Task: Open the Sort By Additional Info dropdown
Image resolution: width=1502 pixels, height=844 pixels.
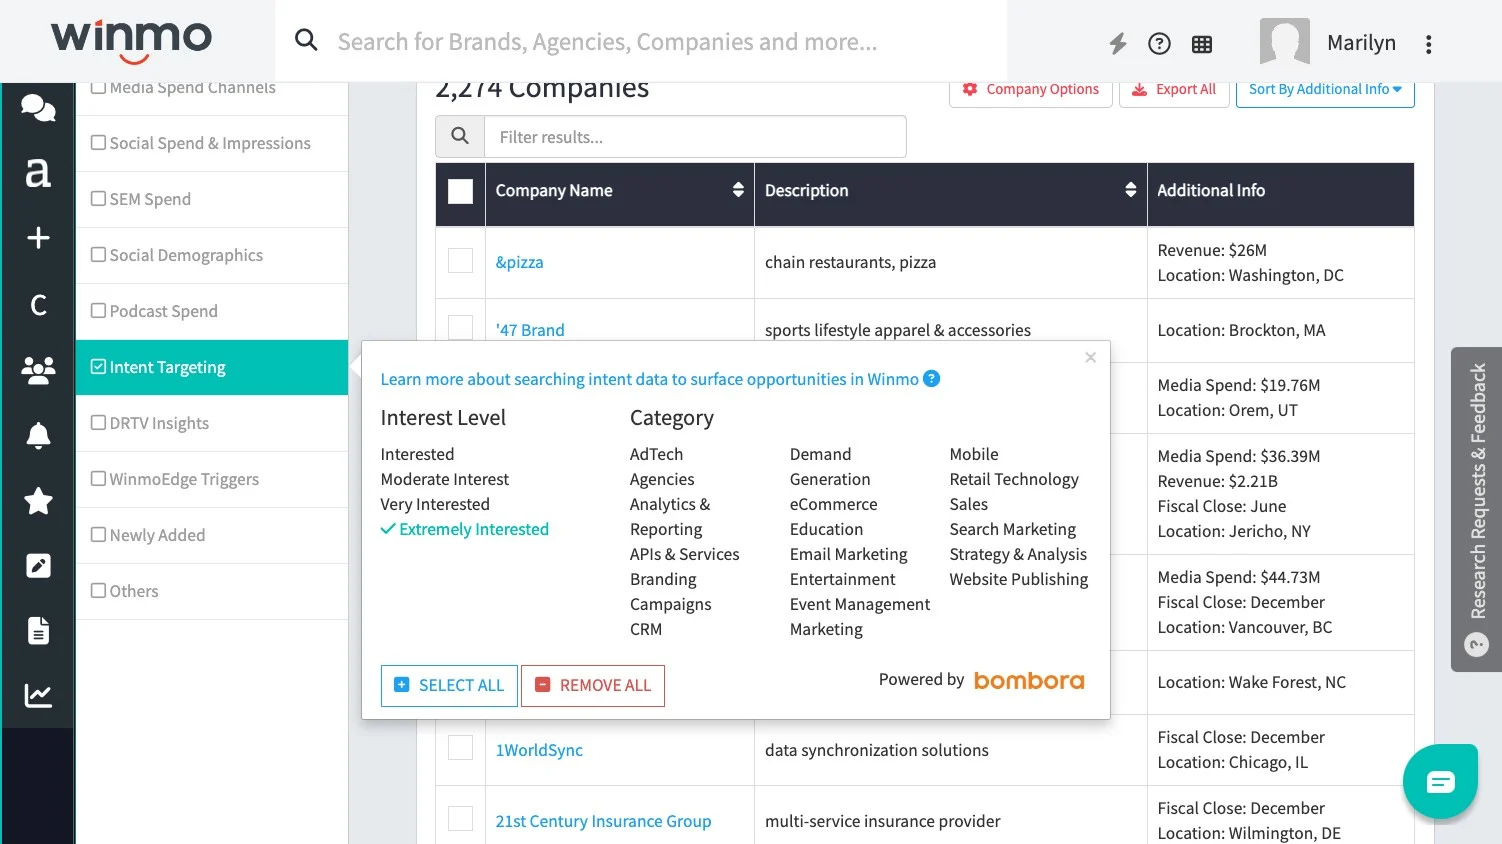Action: pyautogui.click(x=1325, y=89)
